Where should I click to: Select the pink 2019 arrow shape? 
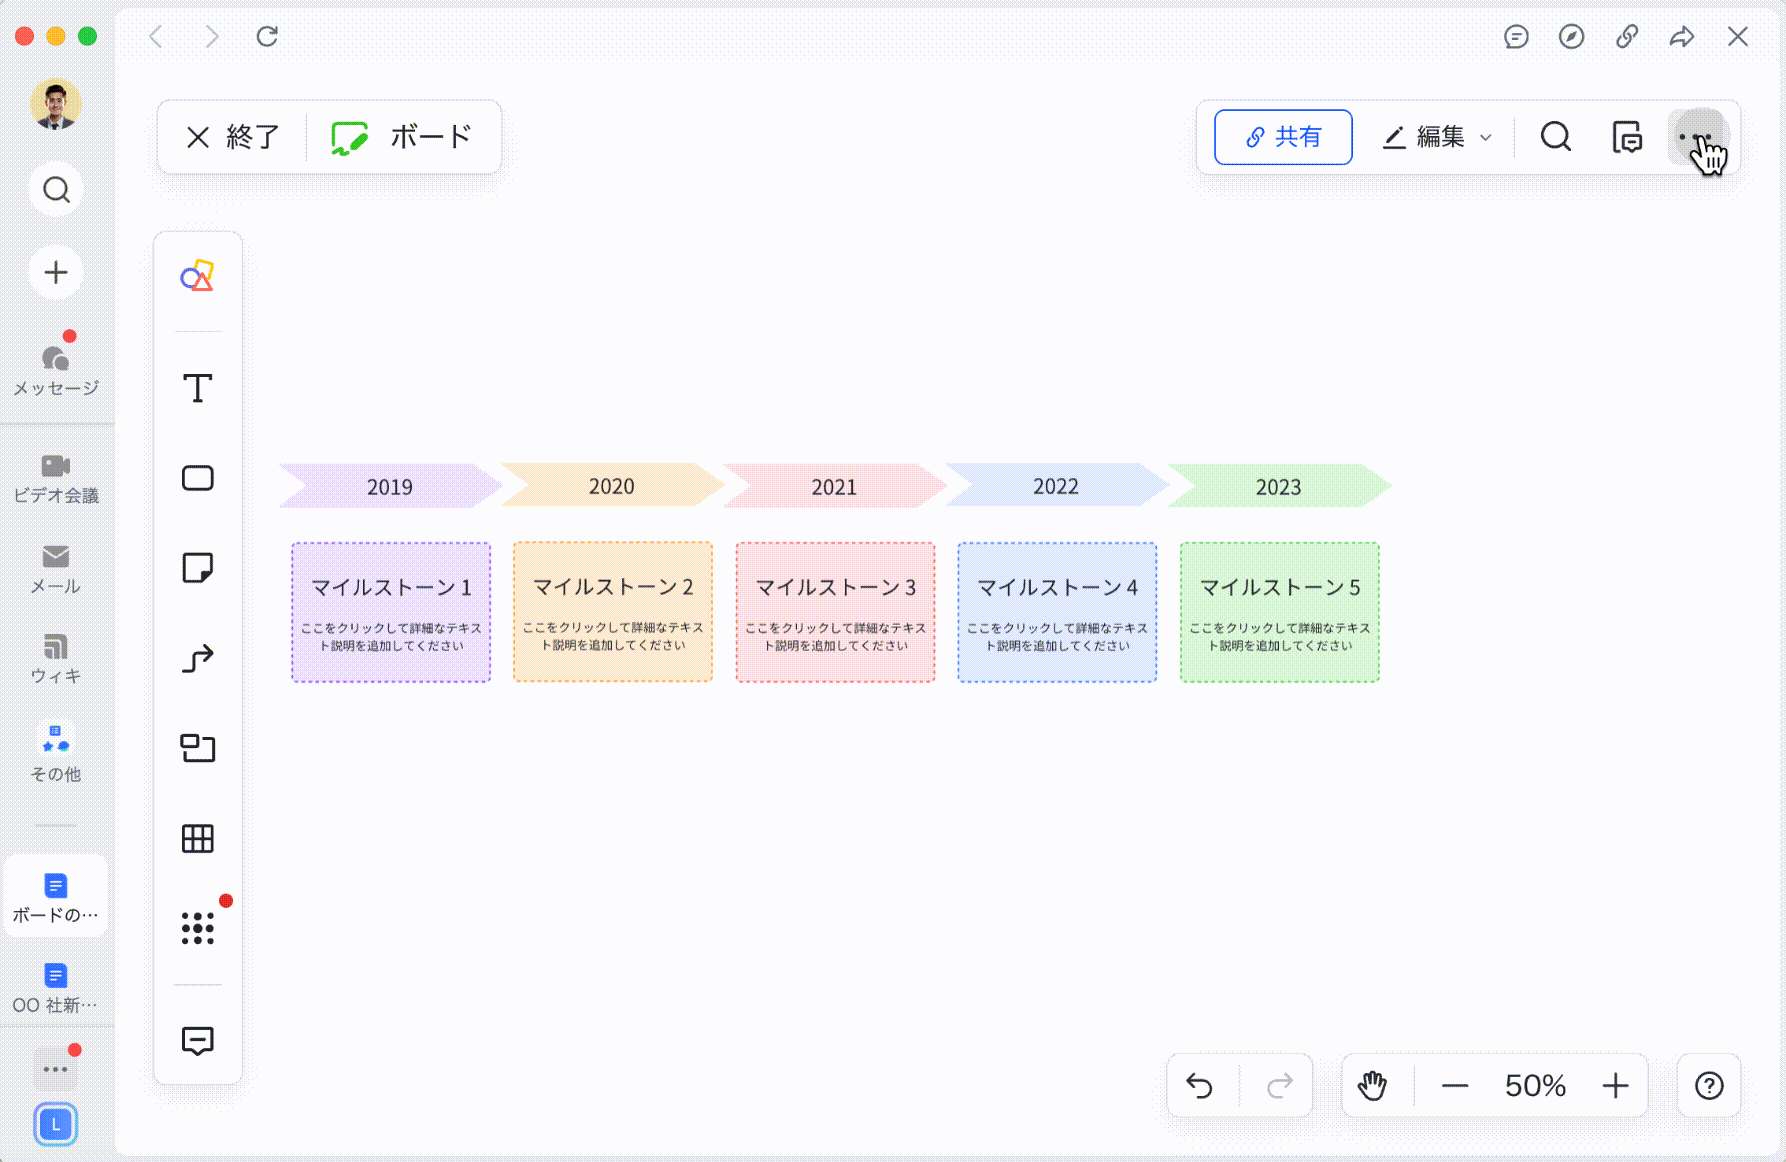tap(389, 486)
